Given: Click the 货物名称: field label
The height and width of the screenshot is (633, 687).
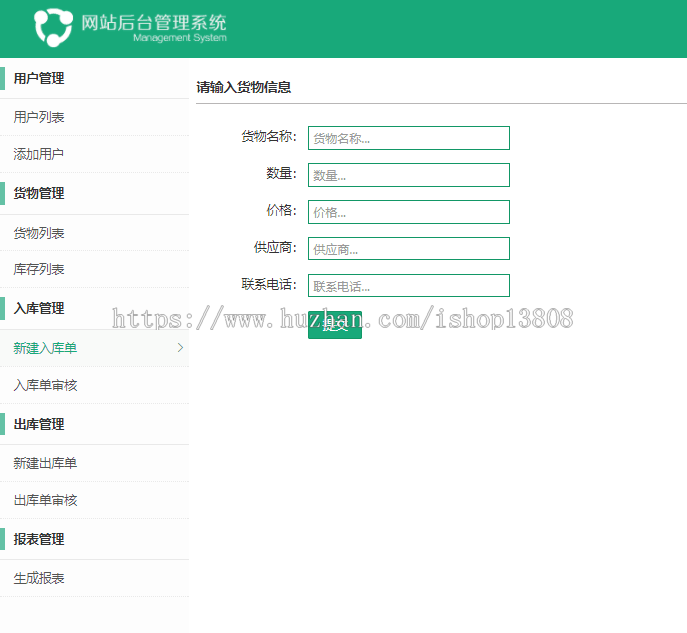Looking at the screenshot, I should pyautogui.click(x=269, y=136).
